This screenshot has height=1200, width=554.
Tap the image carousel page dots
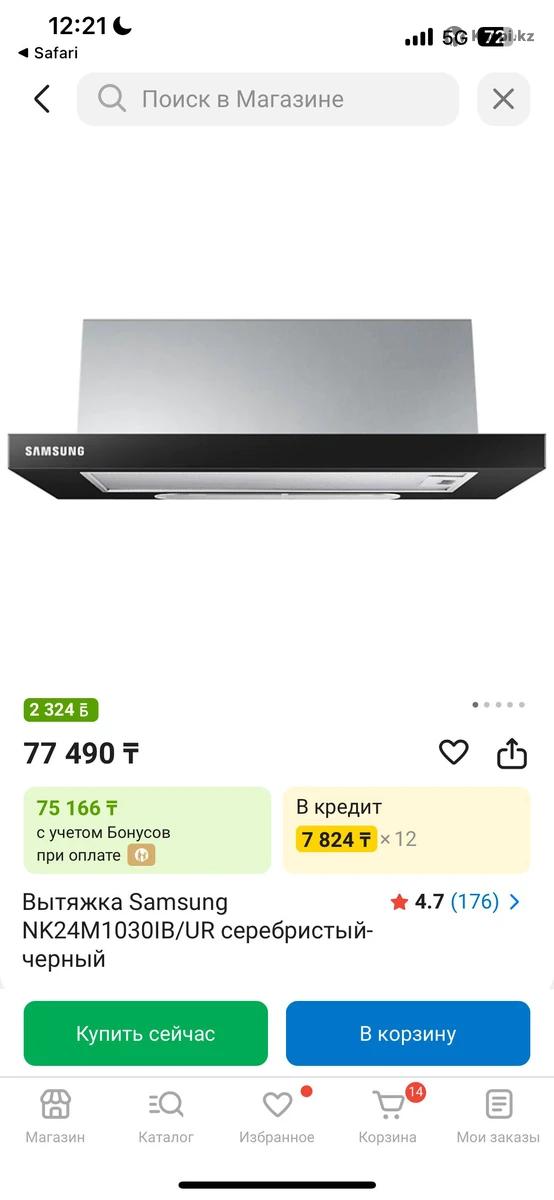click(498, 705)
